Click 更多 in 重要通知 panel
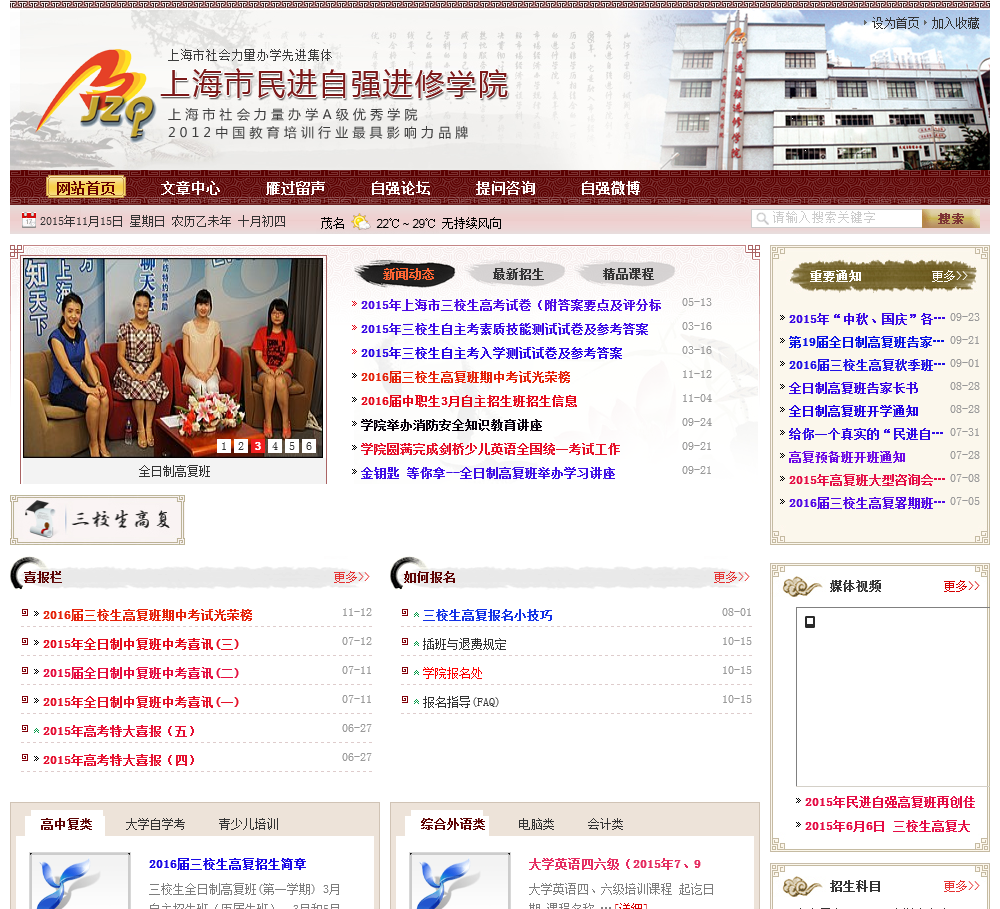The height and width of the screenshot is (909, 1000). (950, 276)
